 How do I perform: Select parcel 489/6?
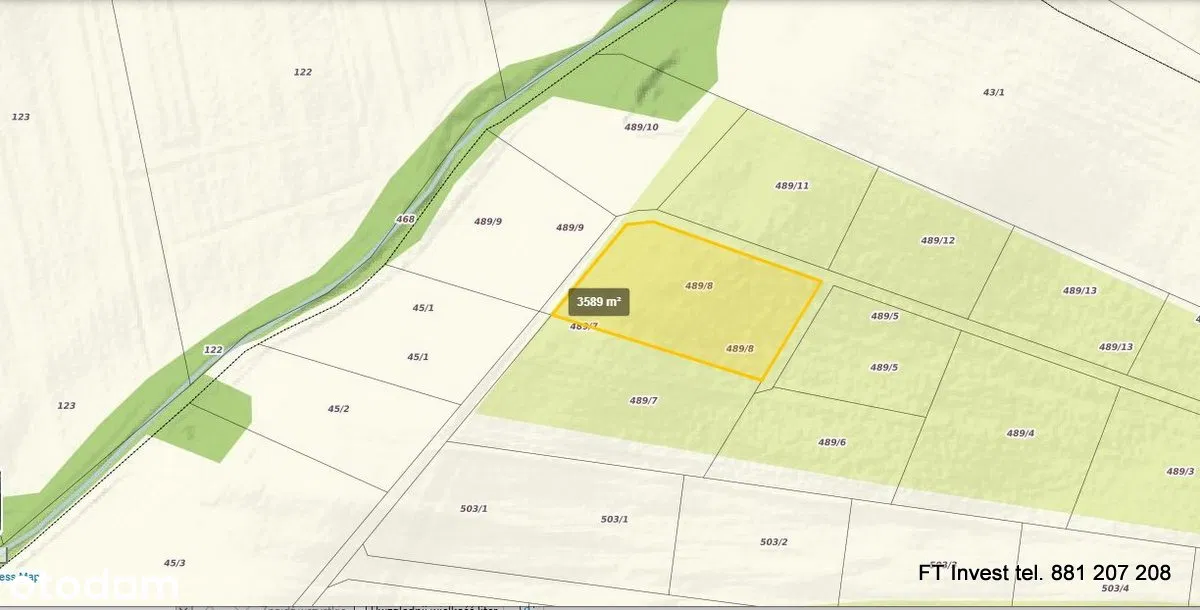click(x=831, y=442)
